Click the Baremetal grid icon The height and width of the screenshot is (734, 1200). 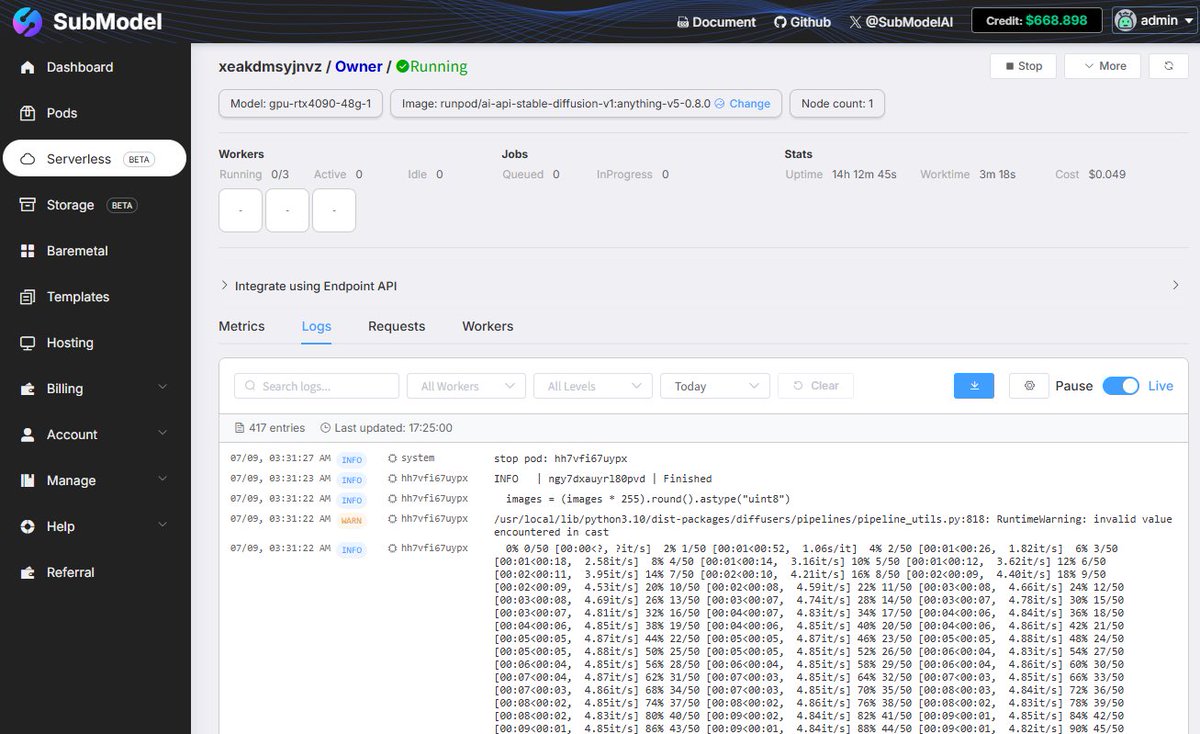(27, 251)
